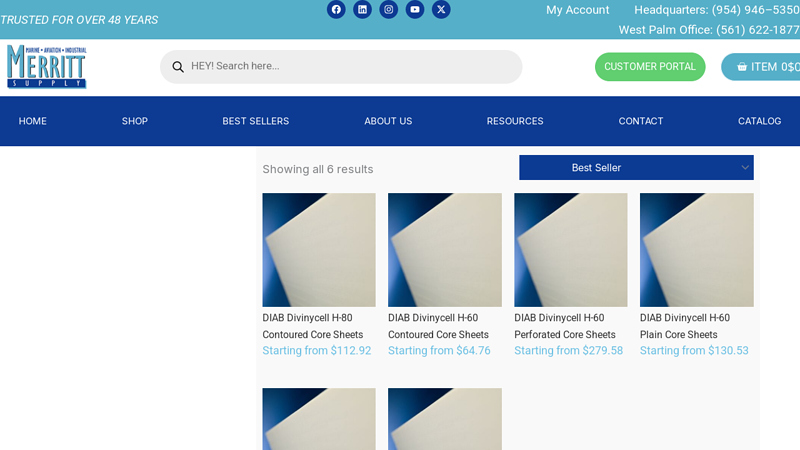Viewport: 800px width, 450px height.
Task: Click the shopping basket cart icon
Action: [x=742, y=67]
